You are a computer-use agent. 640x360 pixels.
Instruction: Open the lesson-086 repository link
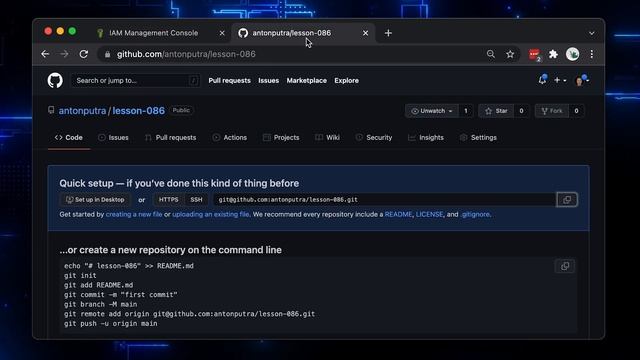pyautogui.click(x=139, y=111)
